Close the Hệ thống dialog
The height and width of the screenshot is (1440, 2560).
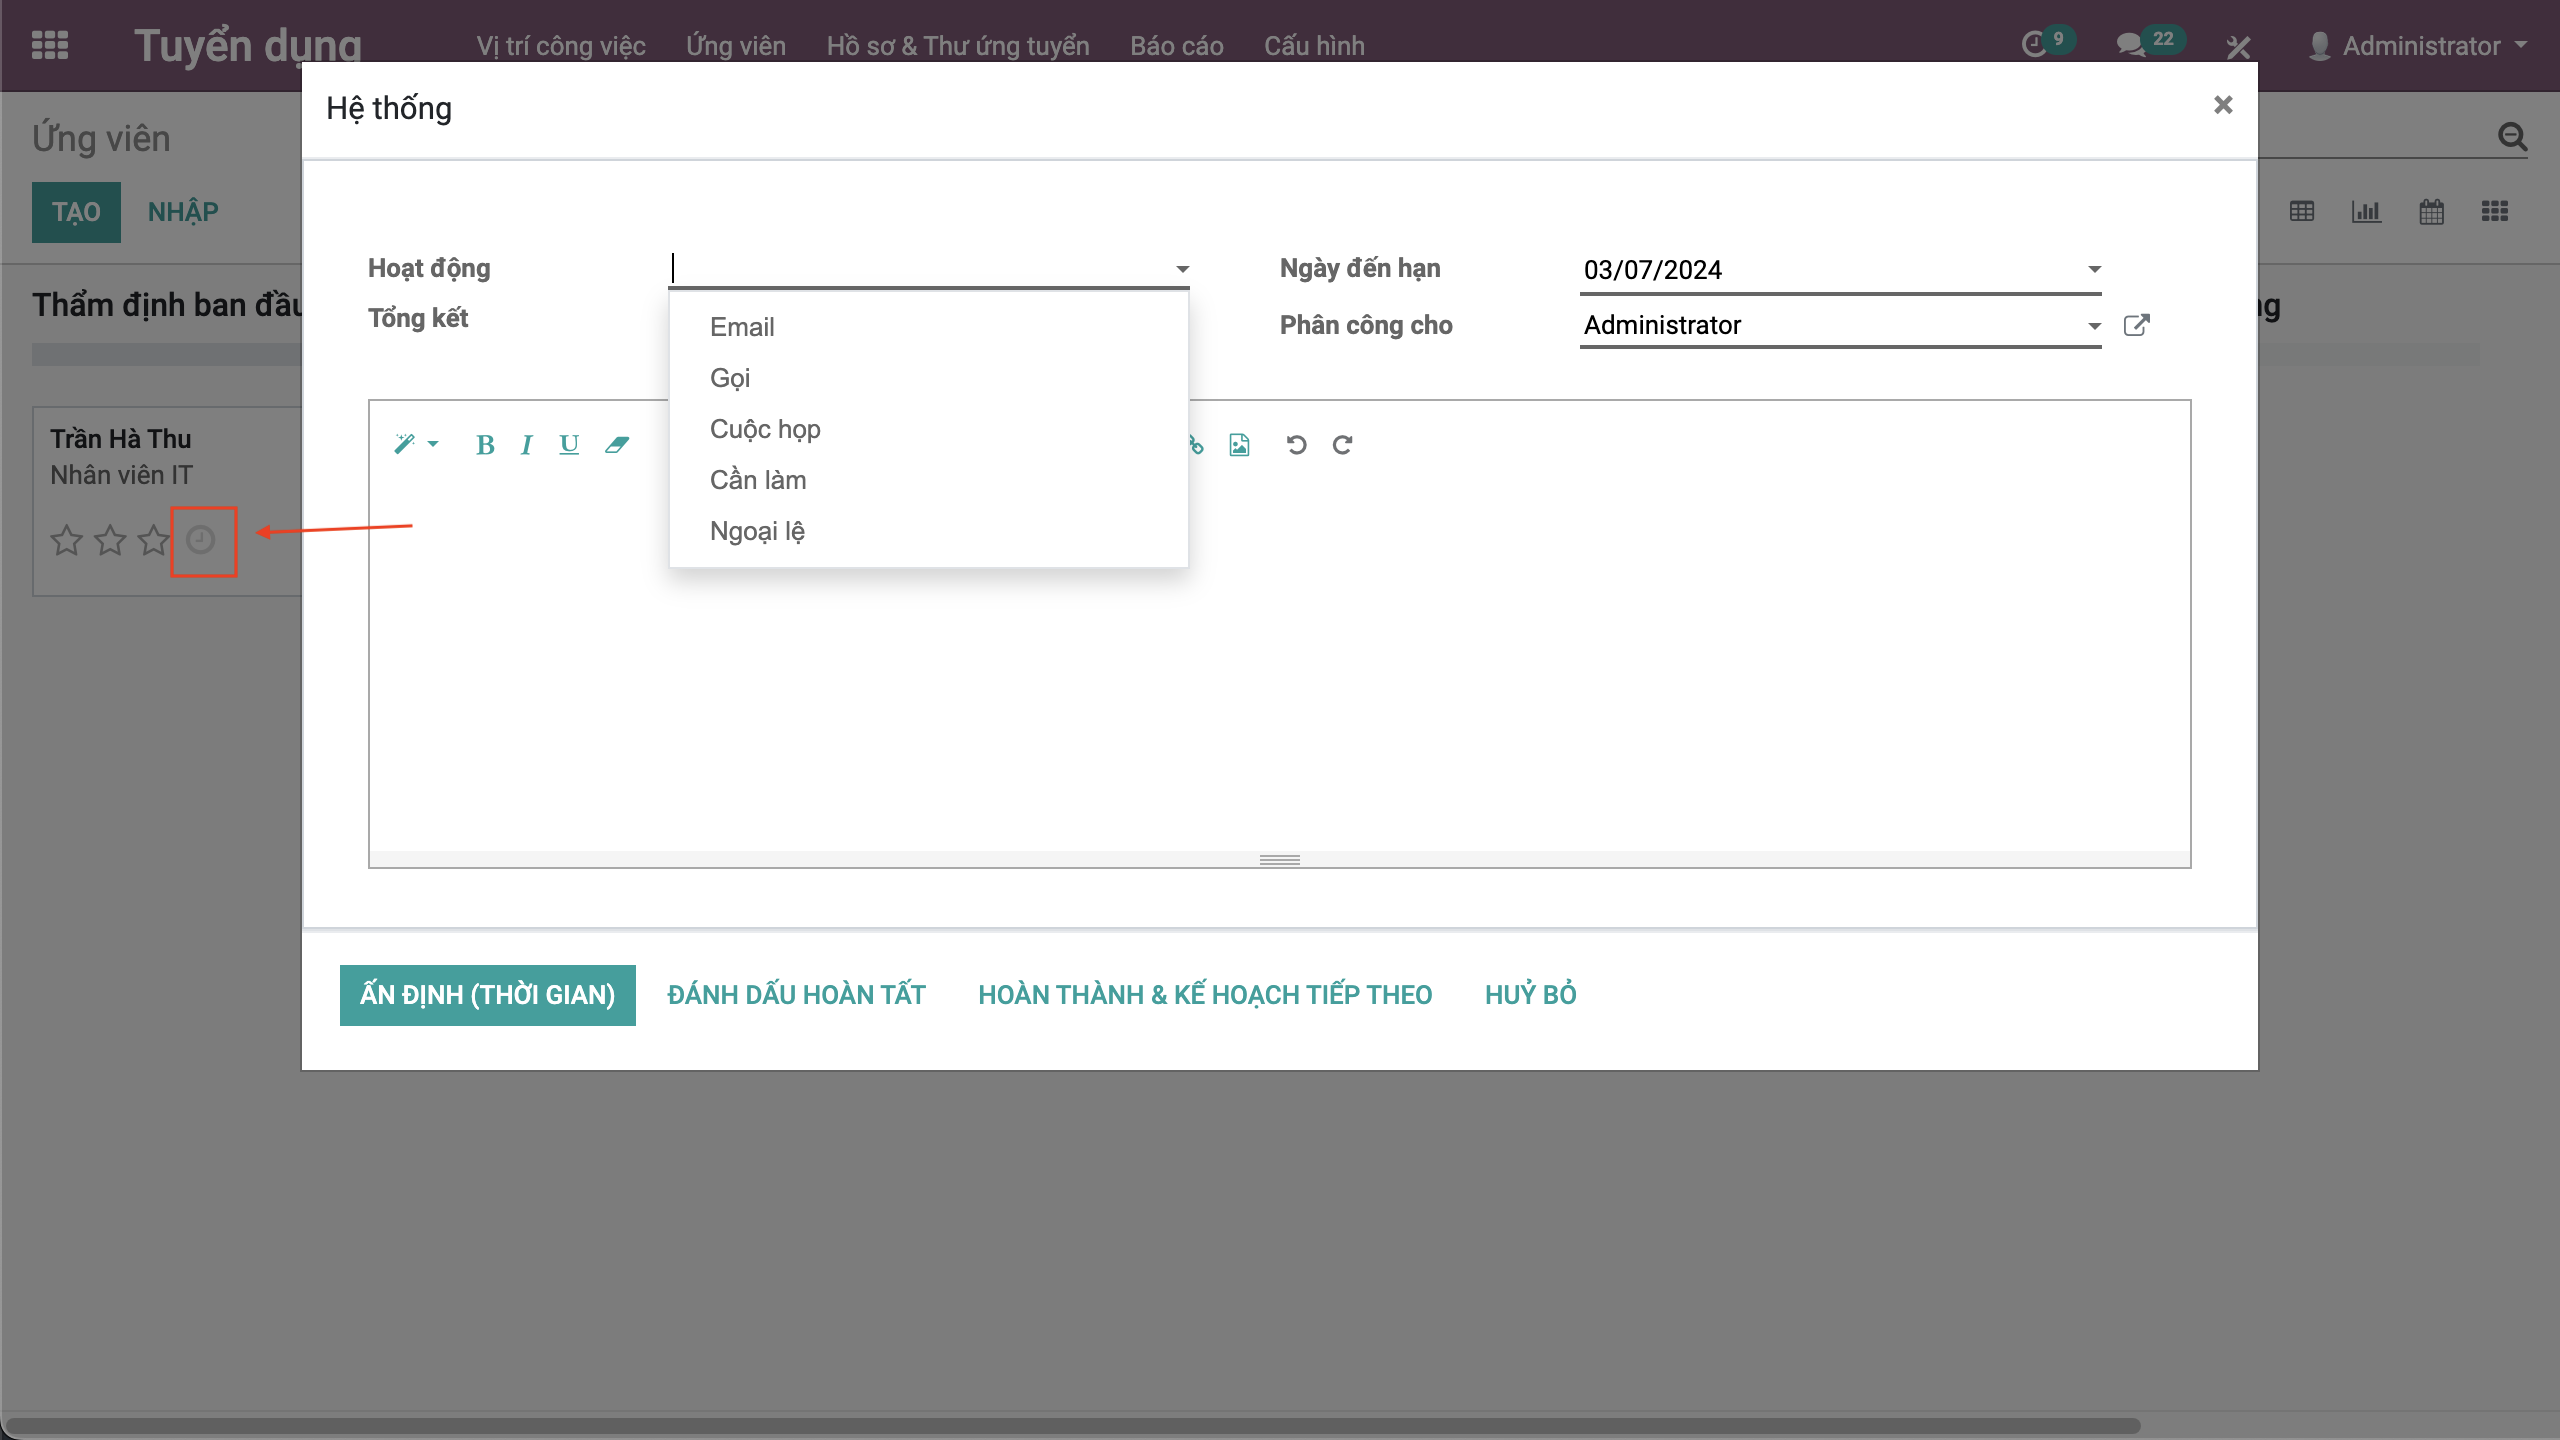2222,105
